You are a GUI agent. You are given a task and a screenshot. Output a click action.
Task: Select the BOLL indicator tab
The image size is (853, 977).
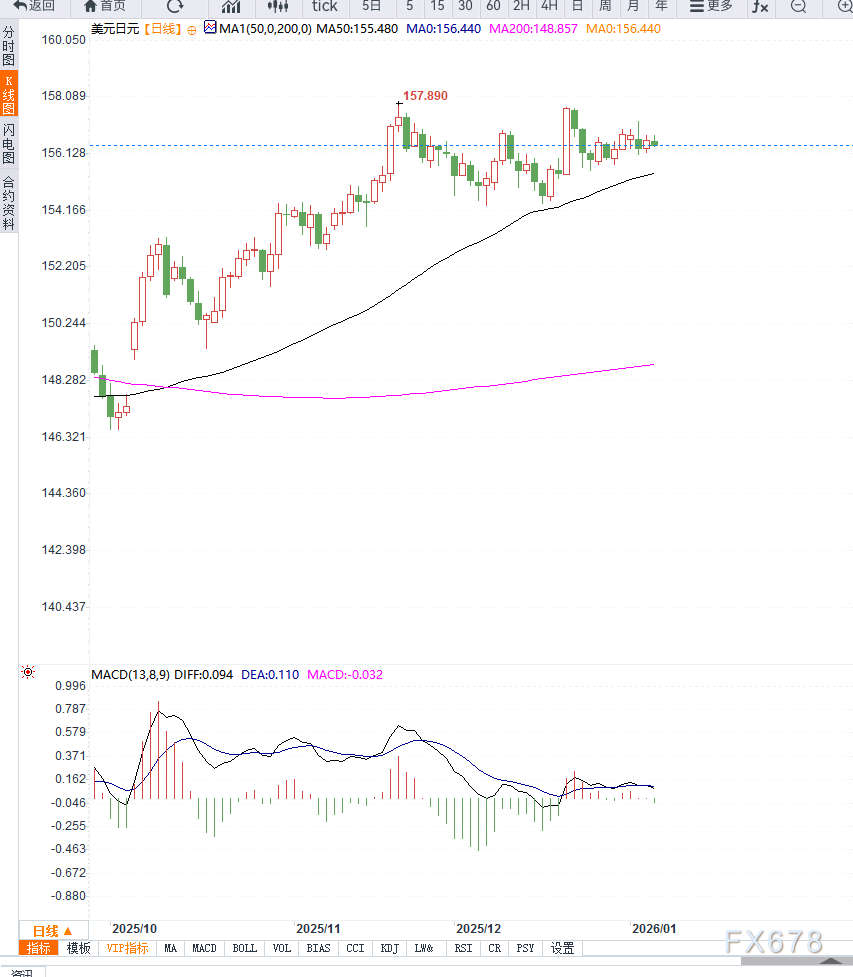(244, 948)
